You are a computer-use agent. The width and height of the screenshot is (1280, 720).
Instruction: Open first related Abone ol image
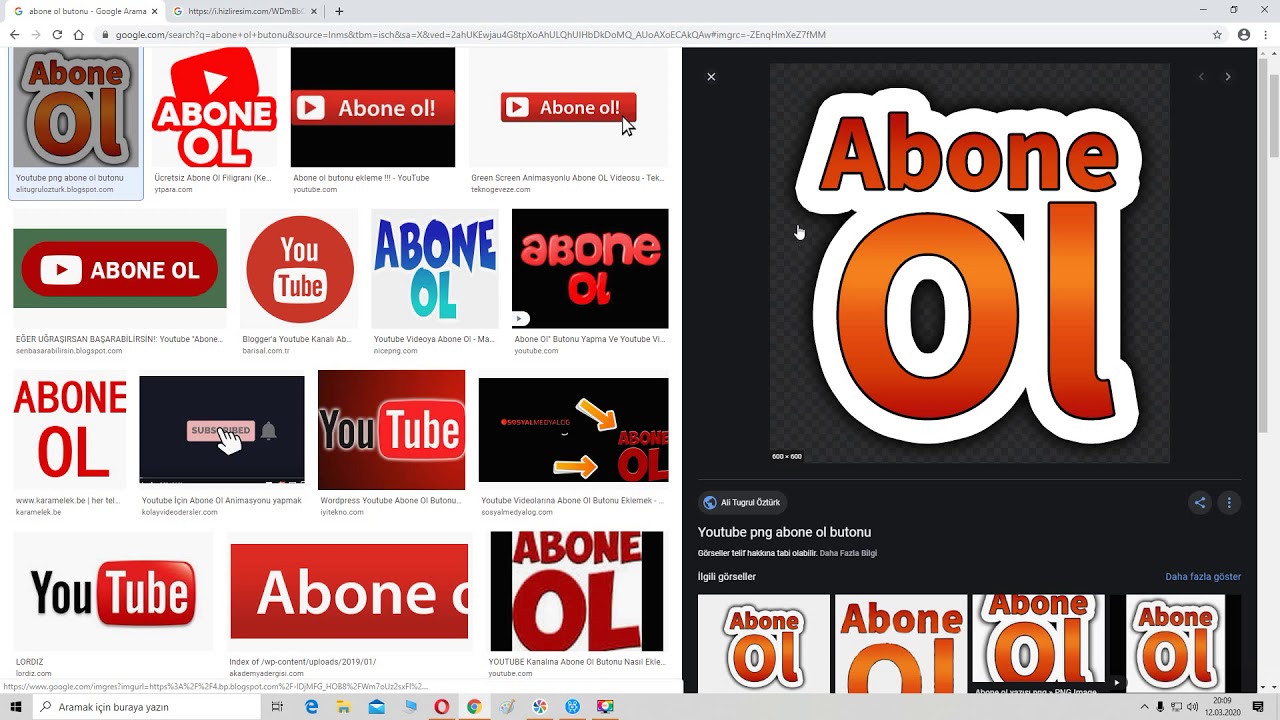(764, 643)
